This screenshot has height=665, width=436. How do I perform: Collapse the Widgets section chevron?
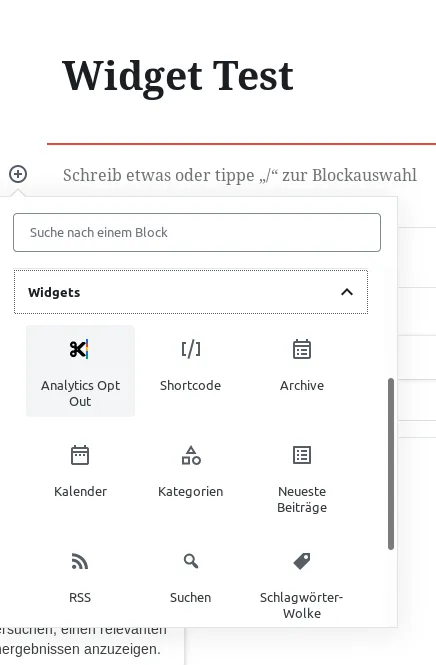[x=347, y=292]
